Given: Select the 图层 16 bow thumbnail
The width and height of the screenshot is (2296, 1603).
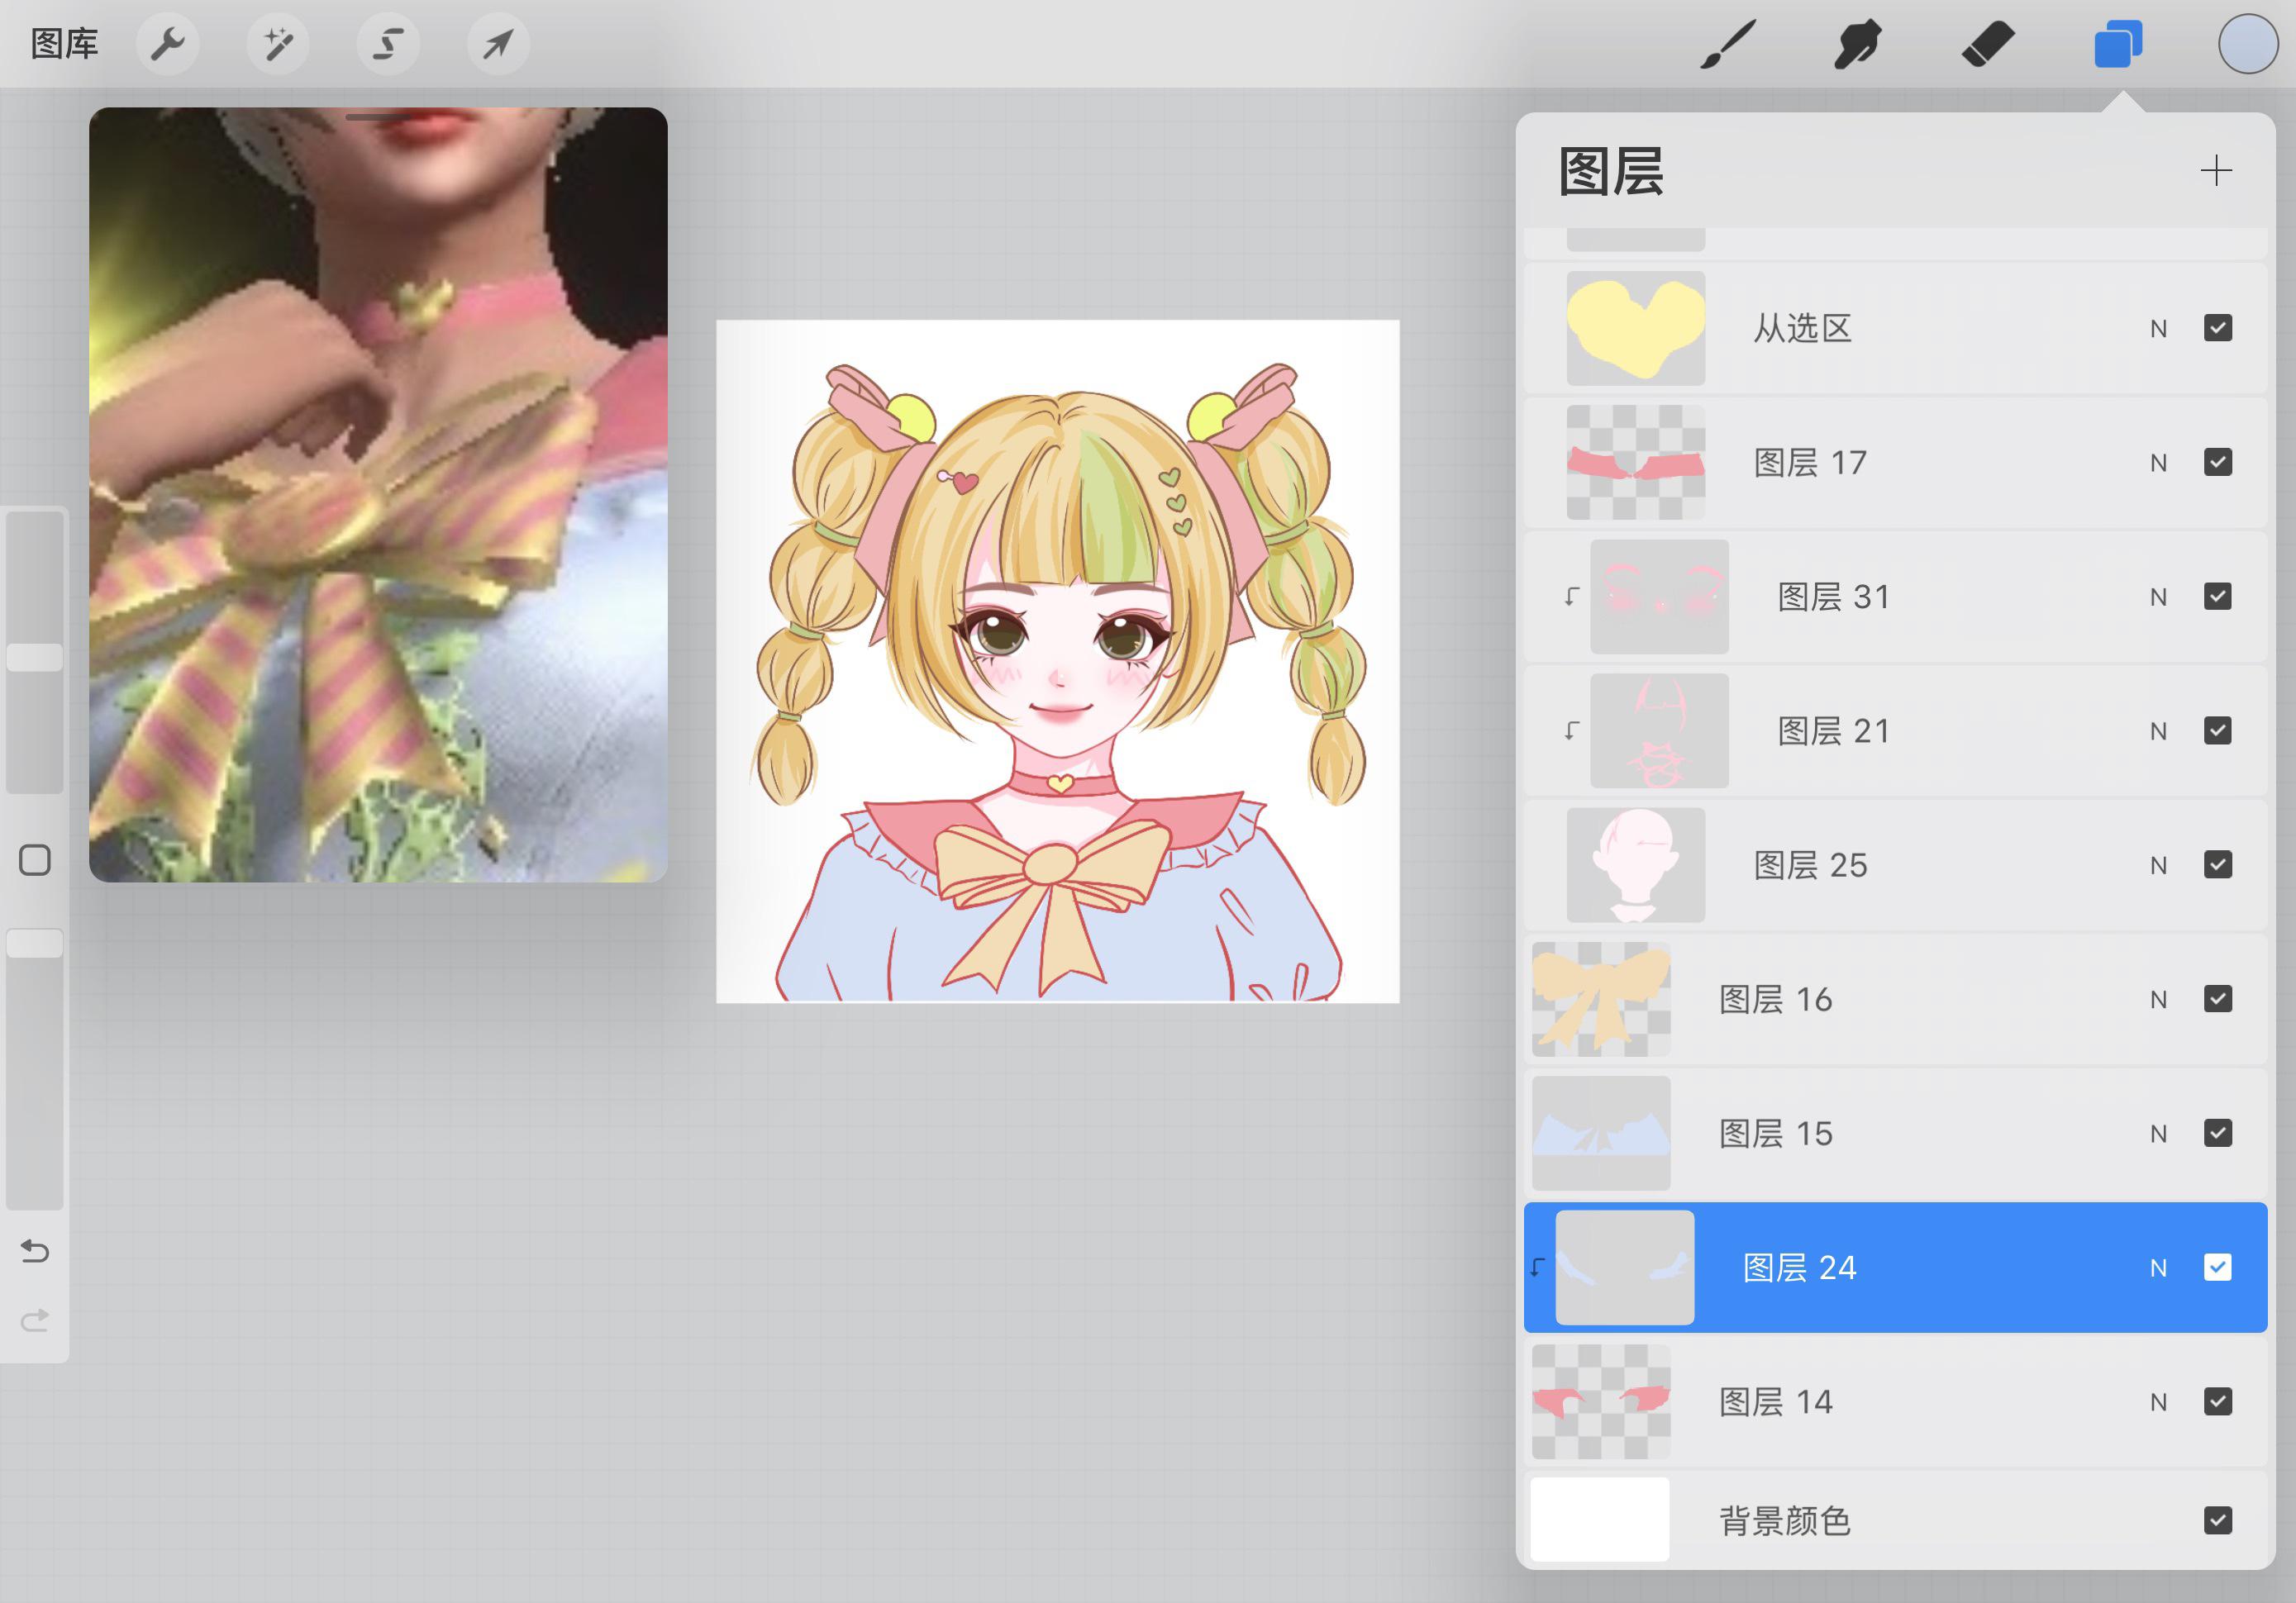Looking at the screenshot, I should (x=1601, y=998).
